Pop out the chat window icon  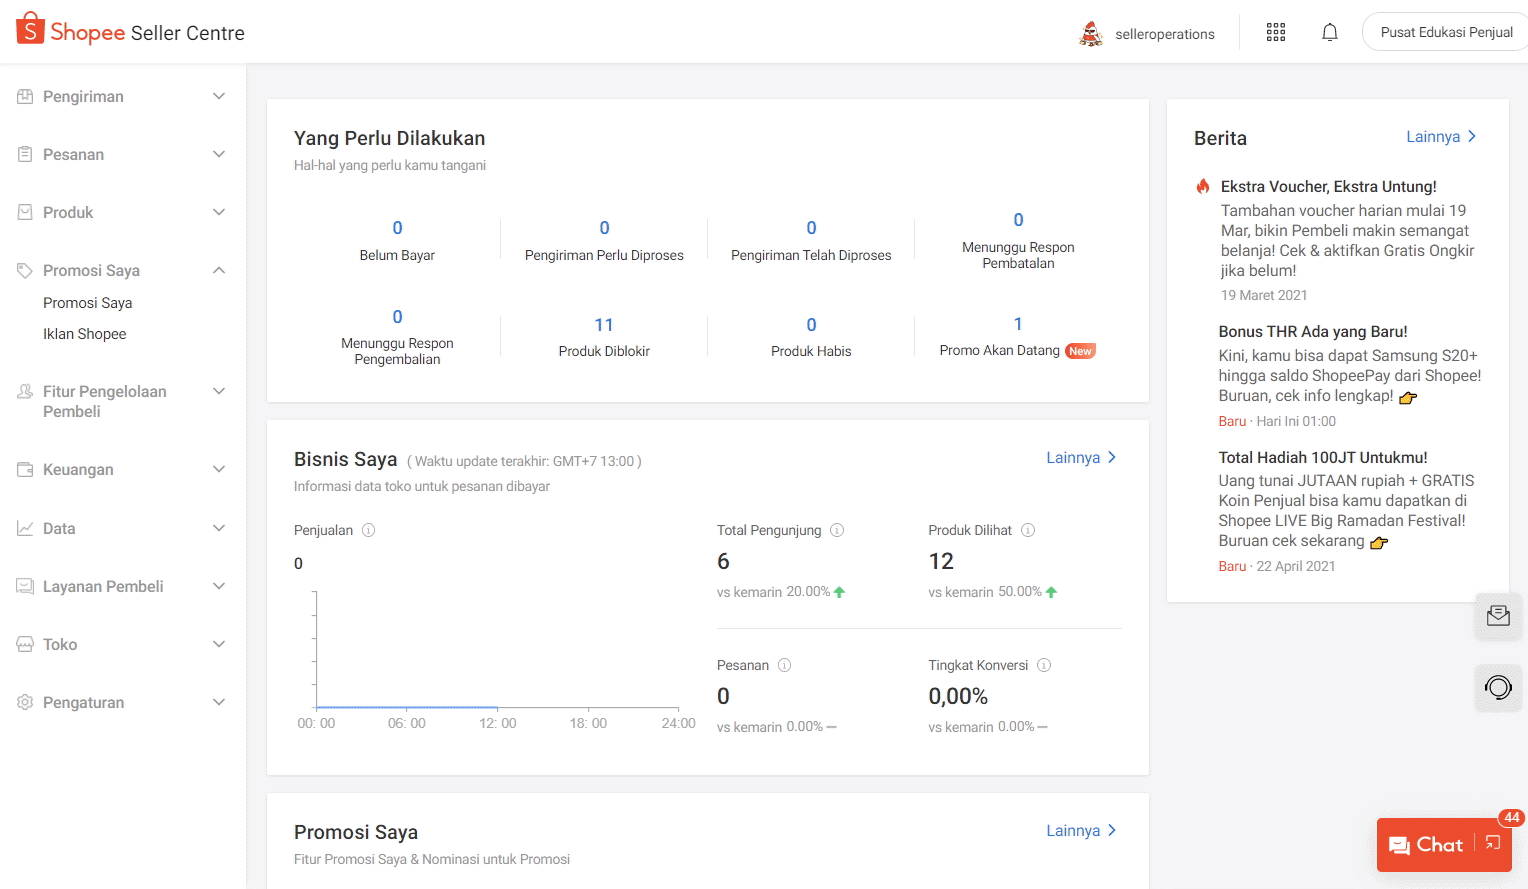(1492, 844)
